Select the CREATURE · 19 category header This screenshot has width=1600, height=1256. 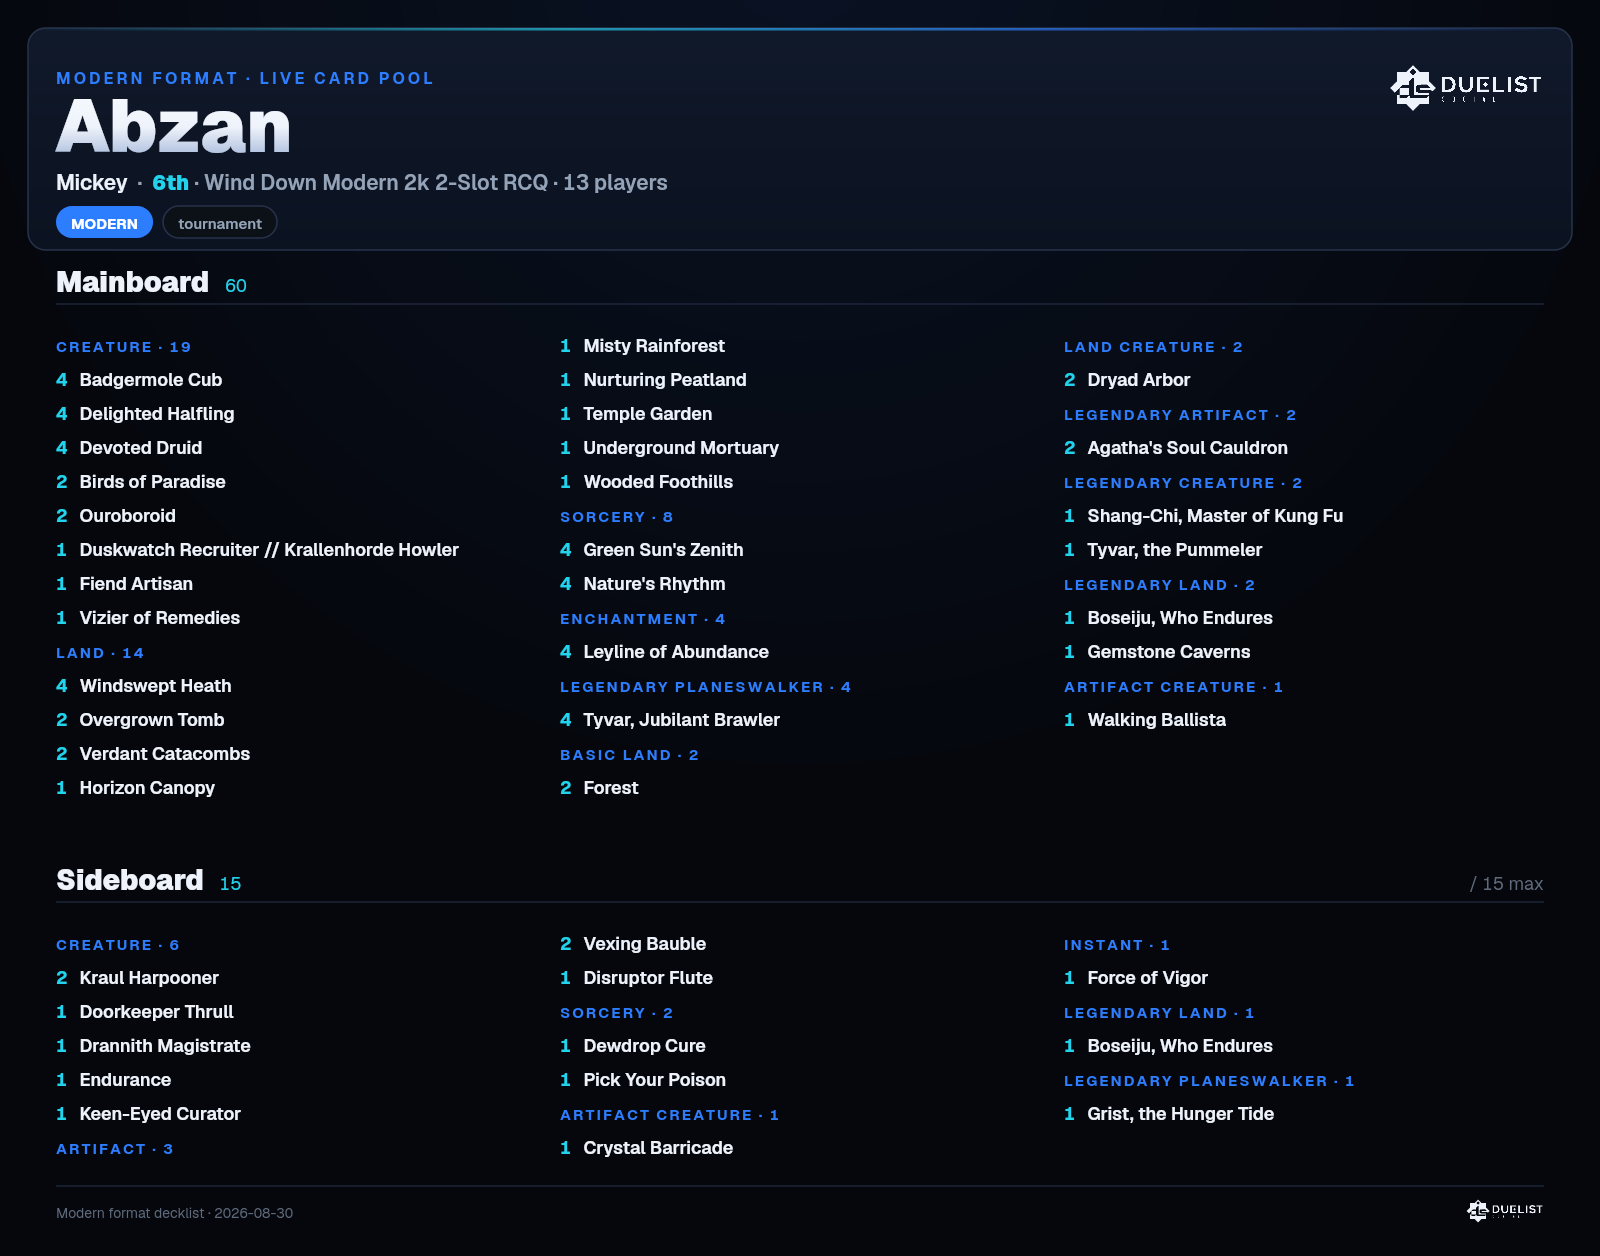pos(123,347)
